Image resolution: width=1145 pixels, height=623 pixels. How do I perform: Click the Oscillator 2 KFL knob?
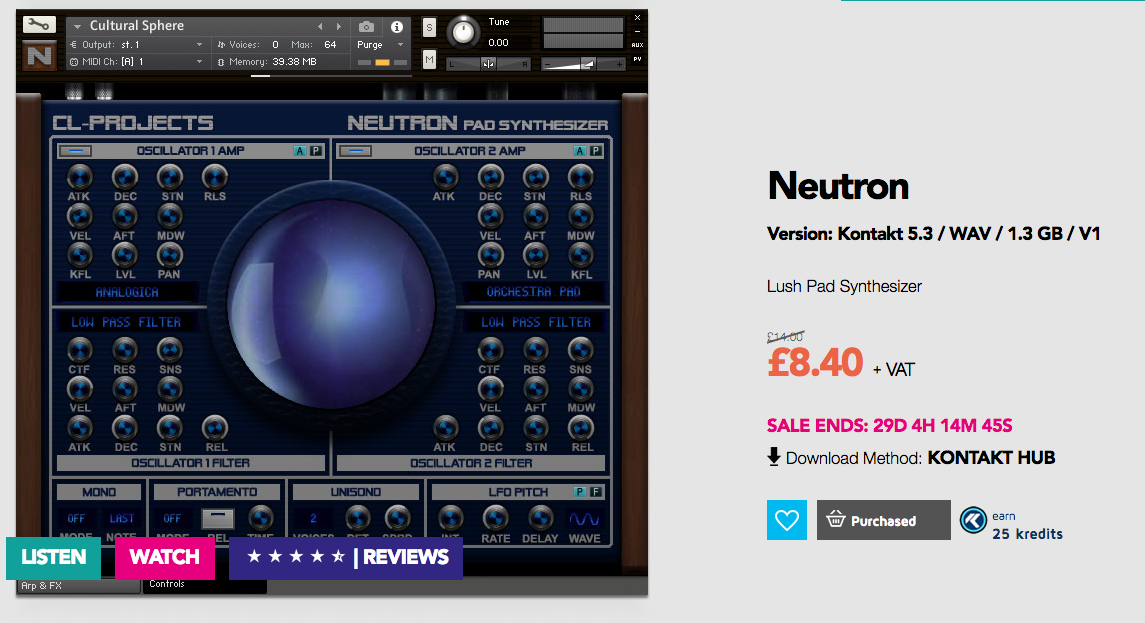[x=581, y=255]
